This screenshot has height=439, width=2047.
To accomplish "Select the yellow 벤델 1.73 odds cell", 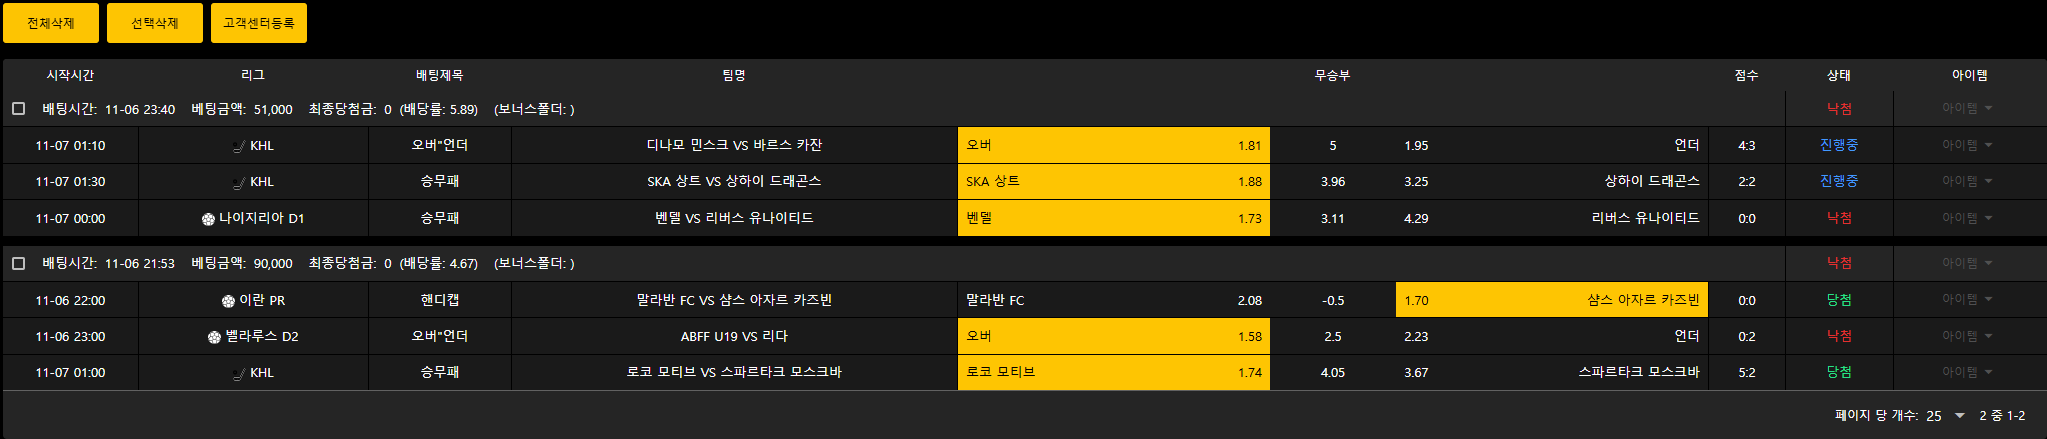I will [1113, 218].
